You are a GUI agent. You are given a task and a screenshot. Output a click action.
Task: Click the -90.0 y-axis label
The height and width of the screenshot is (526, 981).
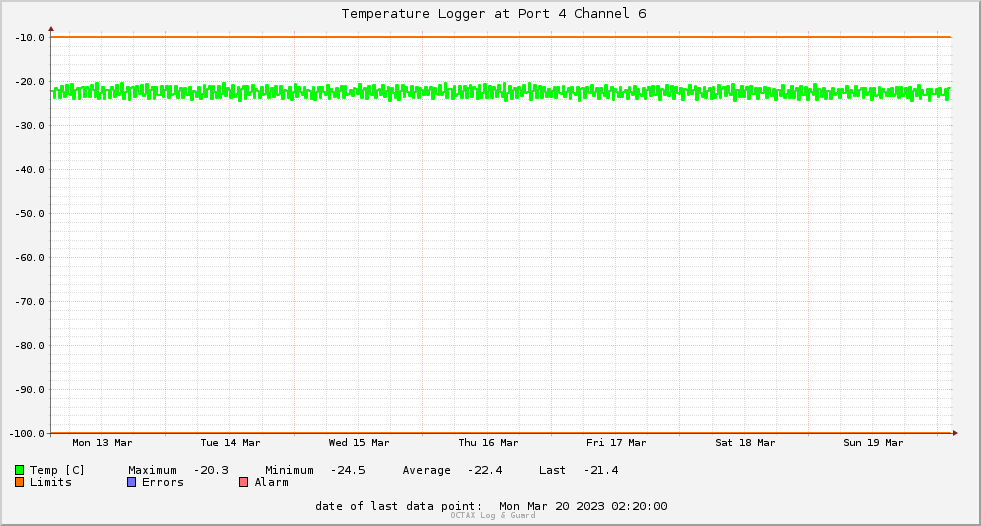[x=29, y=390]
